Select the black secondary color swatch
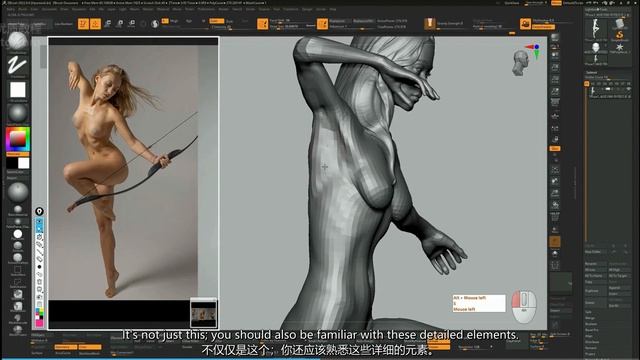The height and width of the screenshot is (360, 640). (x=12, y=163)
